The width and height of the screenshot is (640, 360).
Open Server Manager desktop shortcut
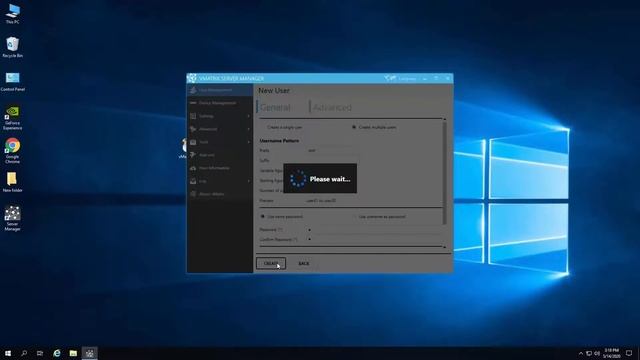click(x=13, y=218)
